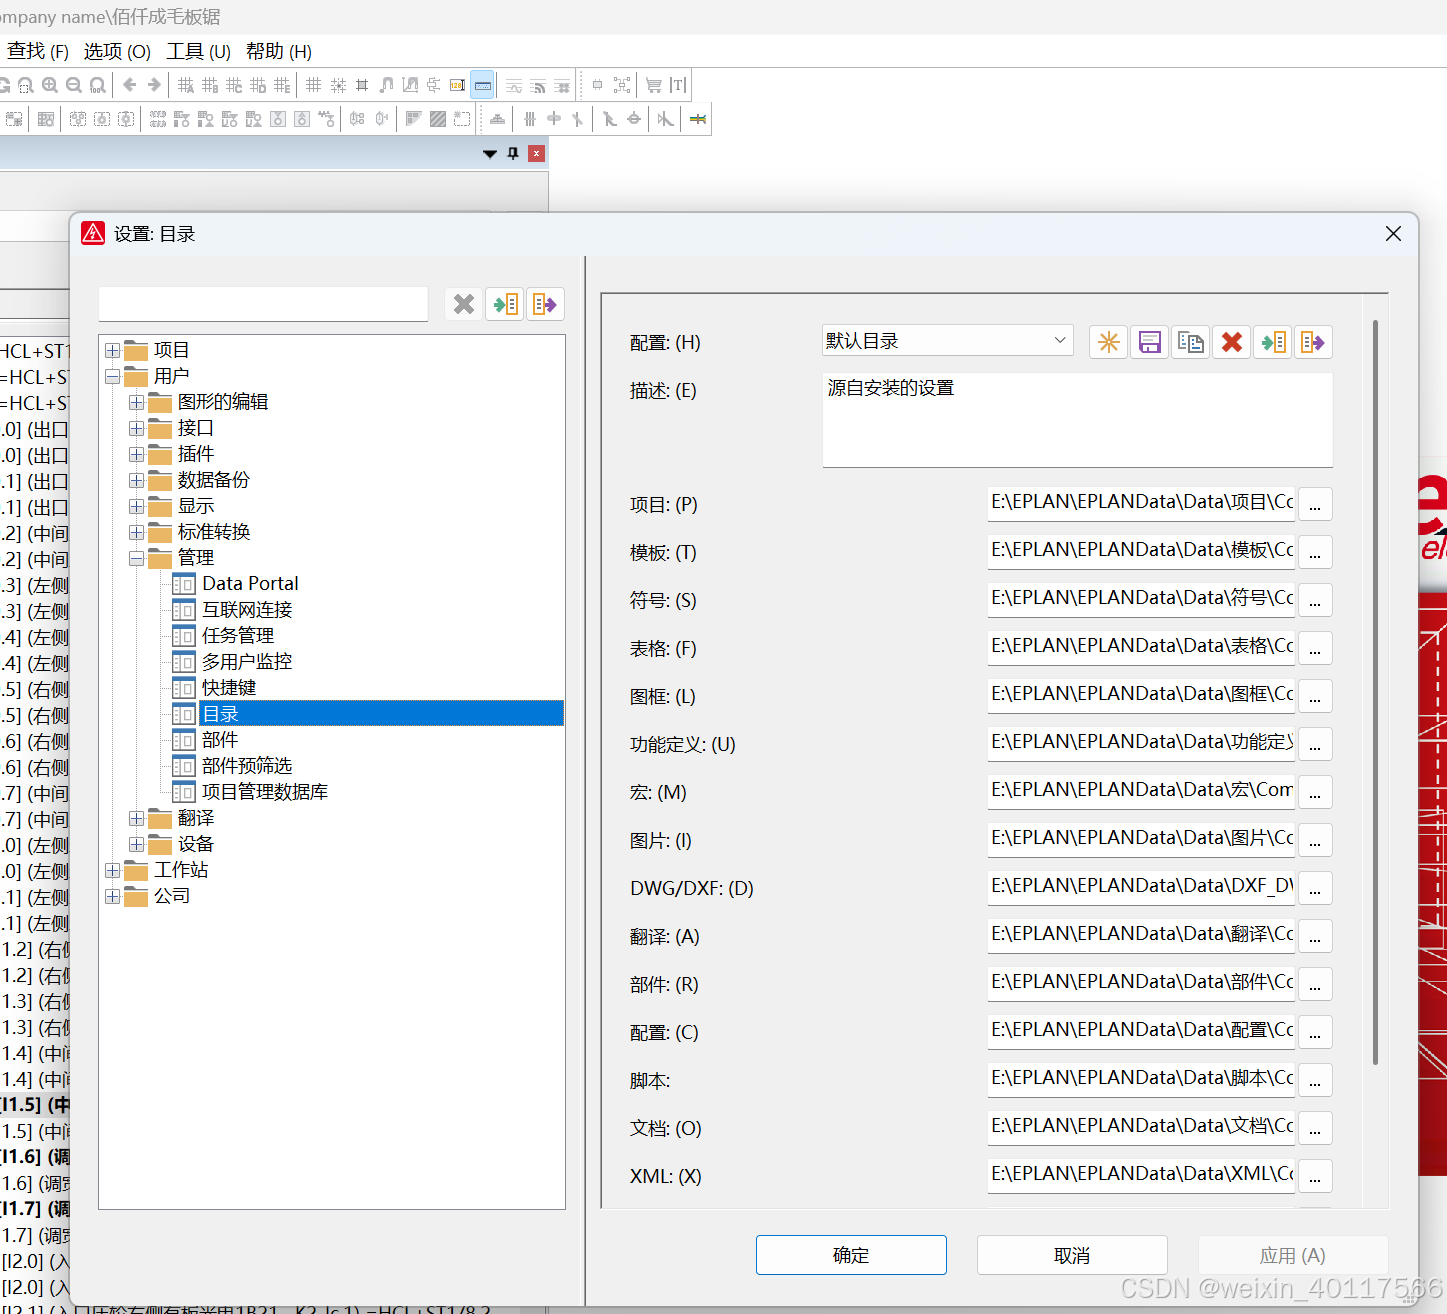1447x1314 pixels.
Task: Click the zoom-in magnifier in the main toolbar
Action: click(50, 85)
